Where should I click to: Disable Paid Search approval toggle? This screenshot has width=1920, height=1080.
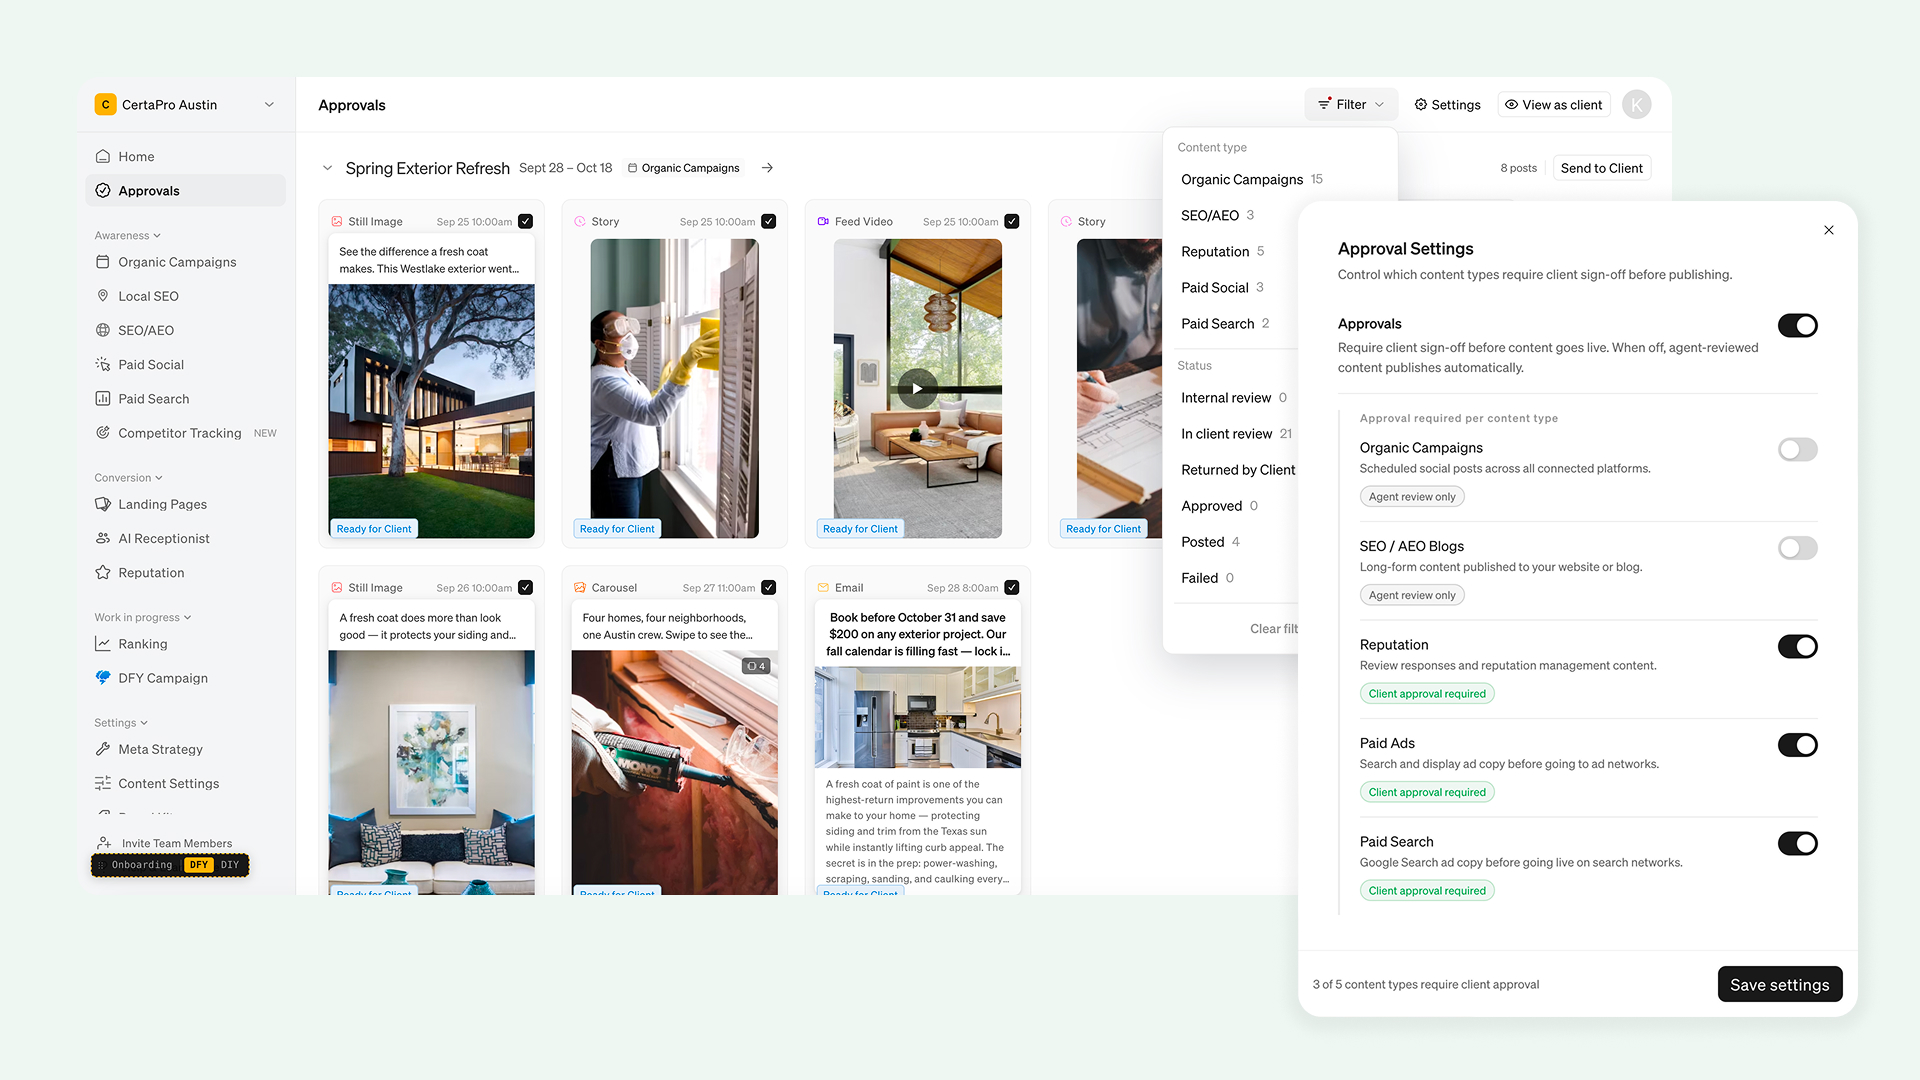1797,843
